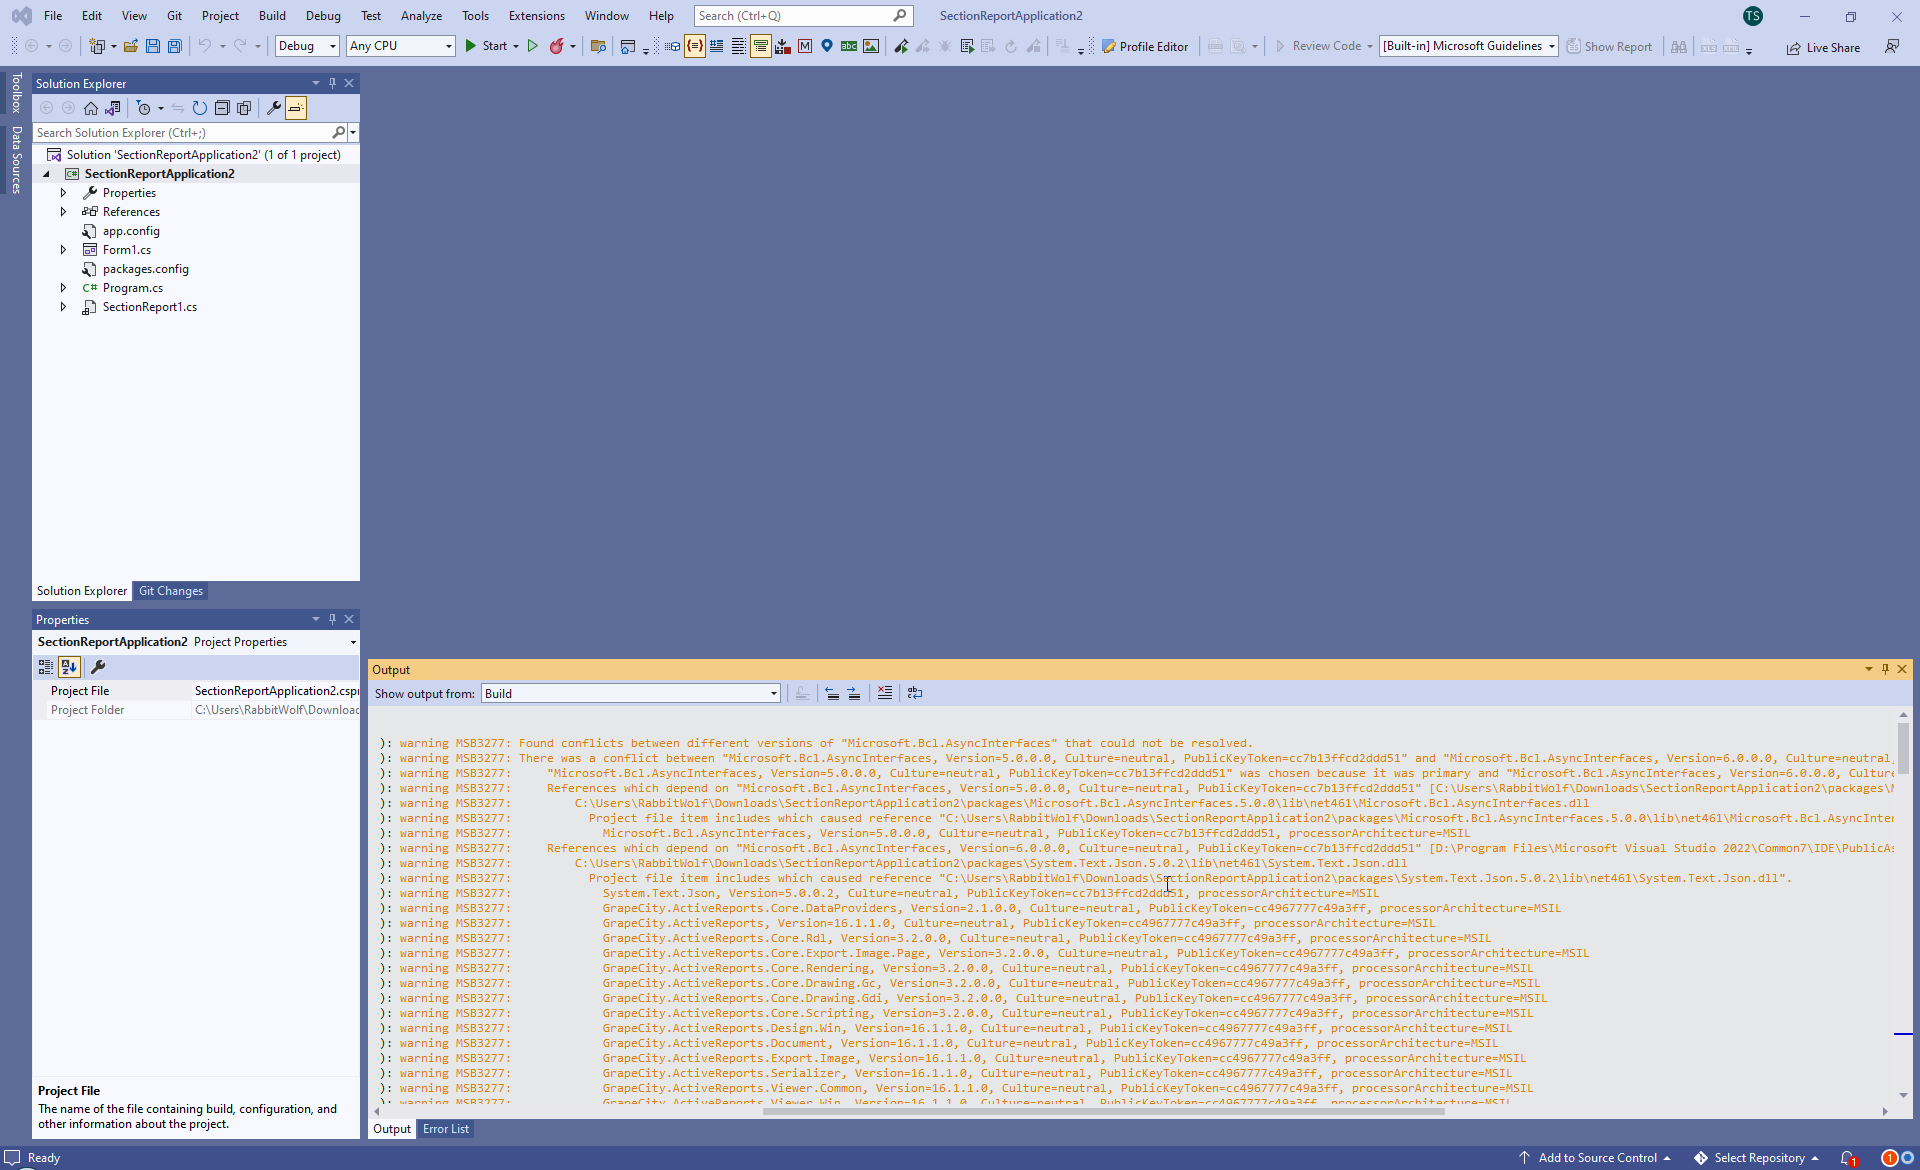Viewport: 1920px width, 1170px height.
Task: Switch to the Error List tab
Action: coord(445,1129)
